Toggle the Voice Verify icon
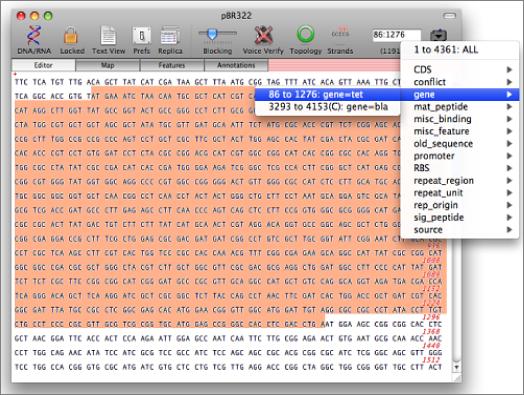524x395 pixels. [x=263, y=35]
